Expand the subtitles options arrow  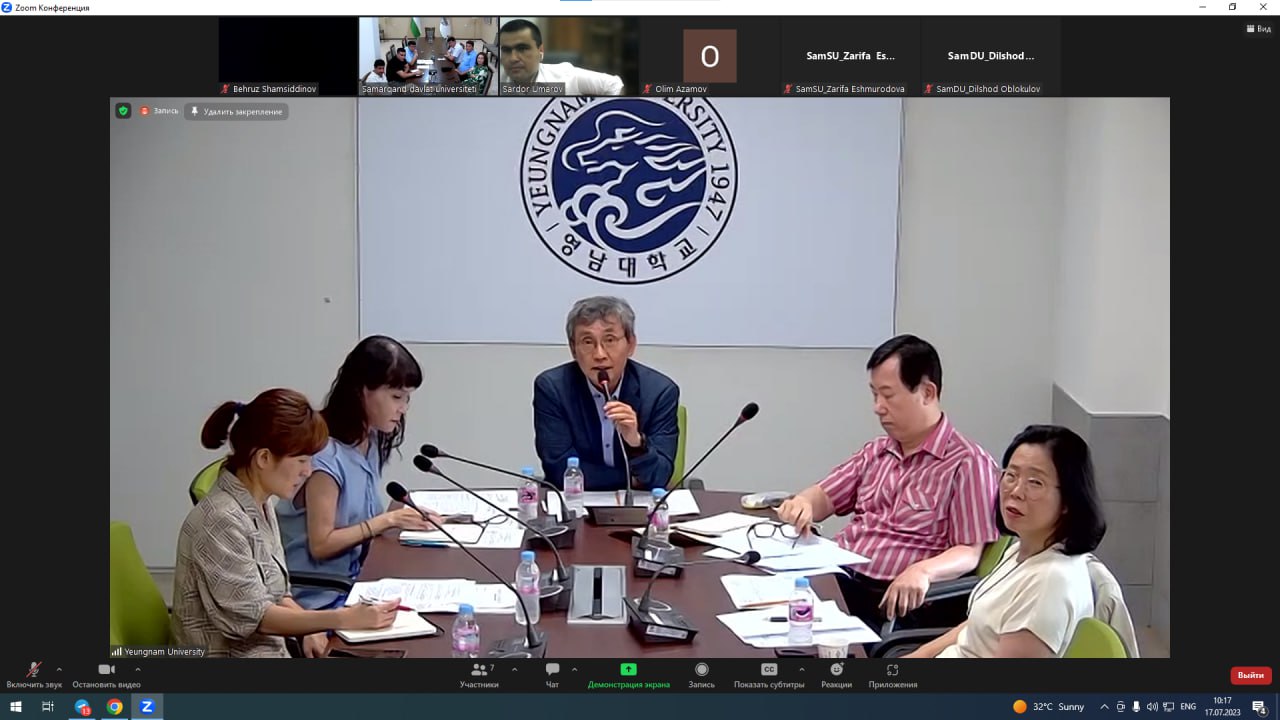(801, 669)
